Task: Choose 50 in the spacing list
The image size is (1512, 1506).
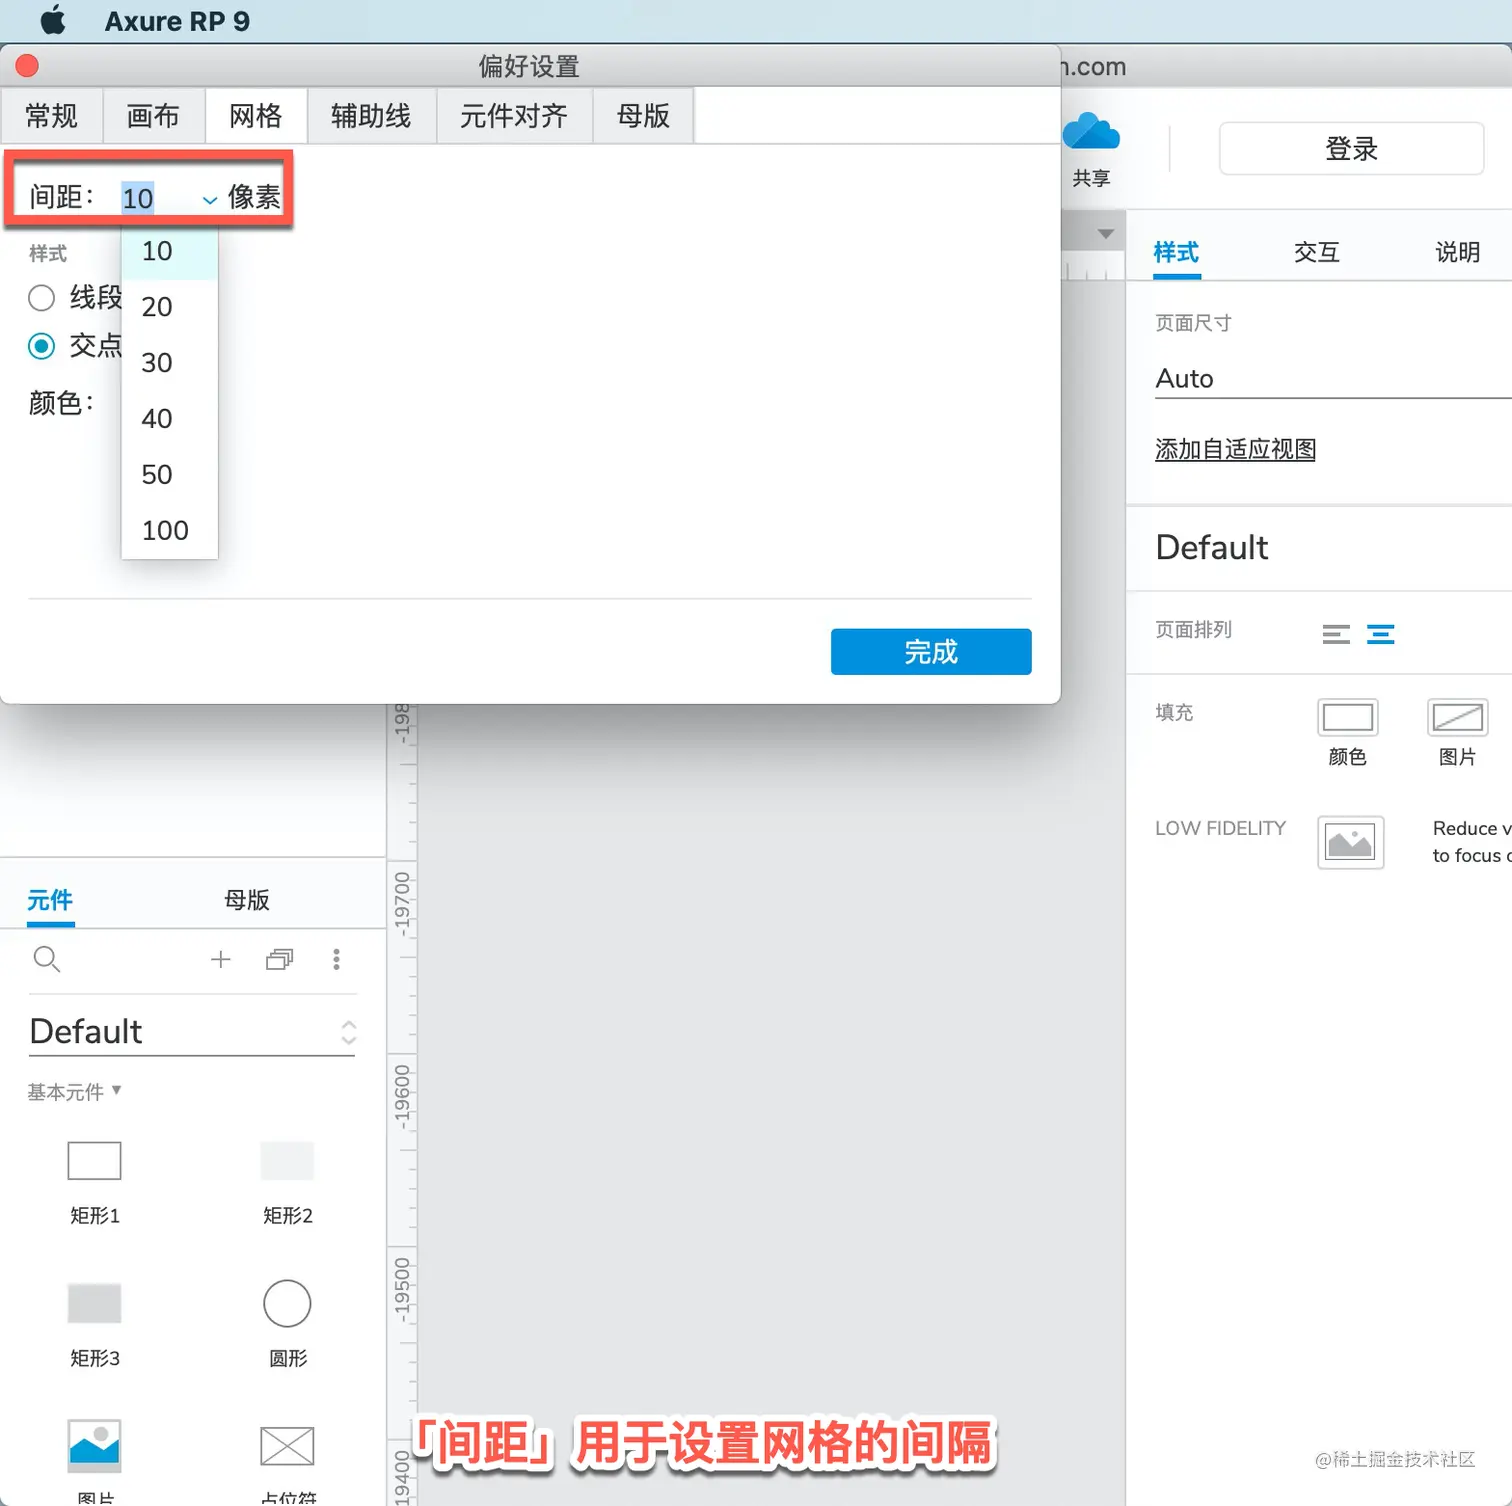Action: (169, 475)
